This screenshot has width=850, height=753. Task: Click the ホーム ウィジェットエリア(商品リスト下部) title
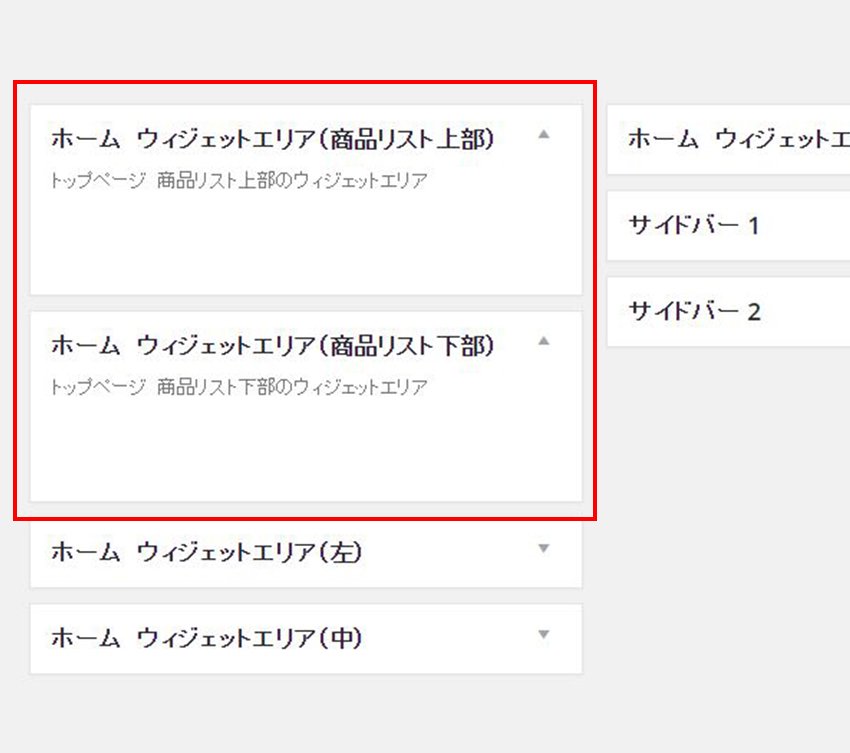click(x=272, y=345)
